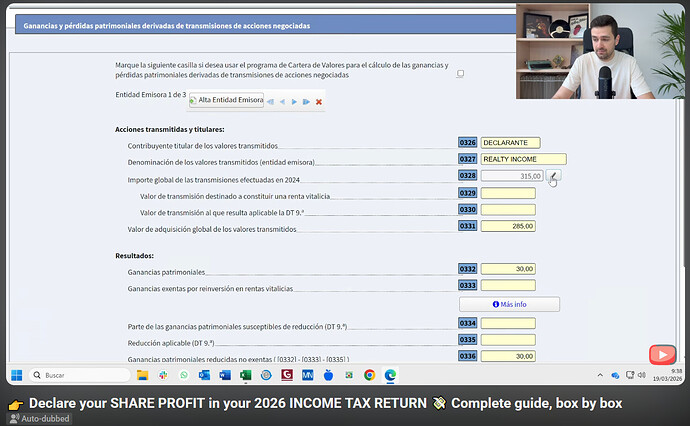The image size is (690, 426).
Task: Click the Auto-dubbed badge
Action: pyautogui.click(x=39, y=419)
